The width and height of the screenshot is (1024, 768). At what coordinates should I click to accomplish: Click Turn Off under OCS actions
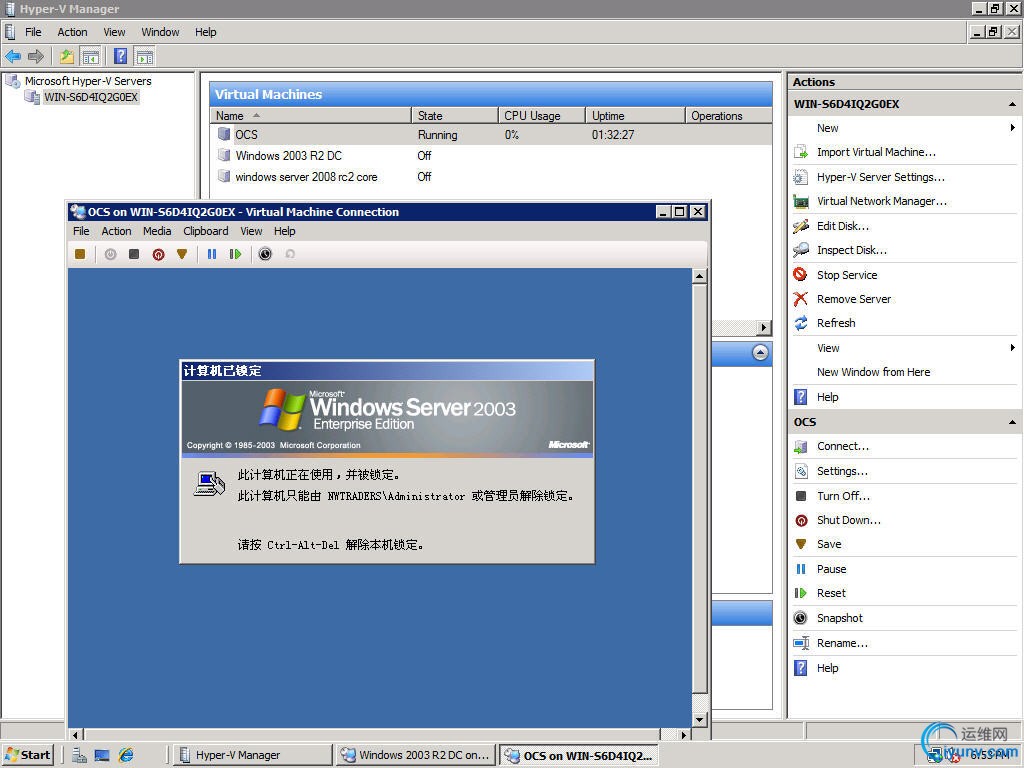[843, 496]
